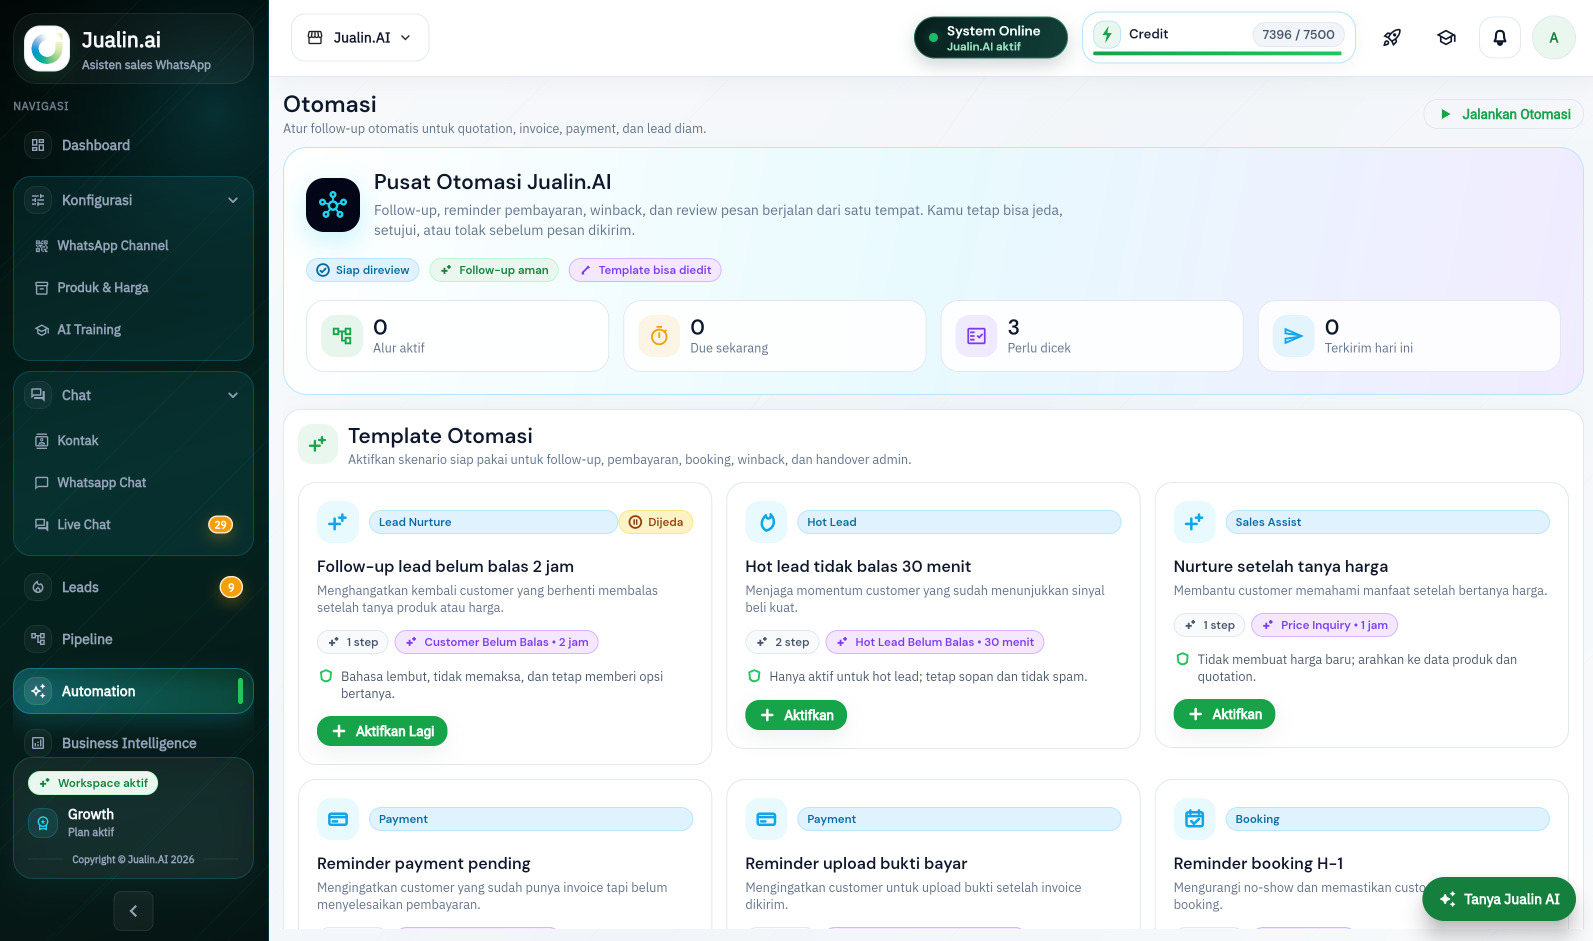Screen dimensions: 1593x941
Task: Collapse the sidebar with arrow button
Action: pyautogui.click(x=133, y=911)
